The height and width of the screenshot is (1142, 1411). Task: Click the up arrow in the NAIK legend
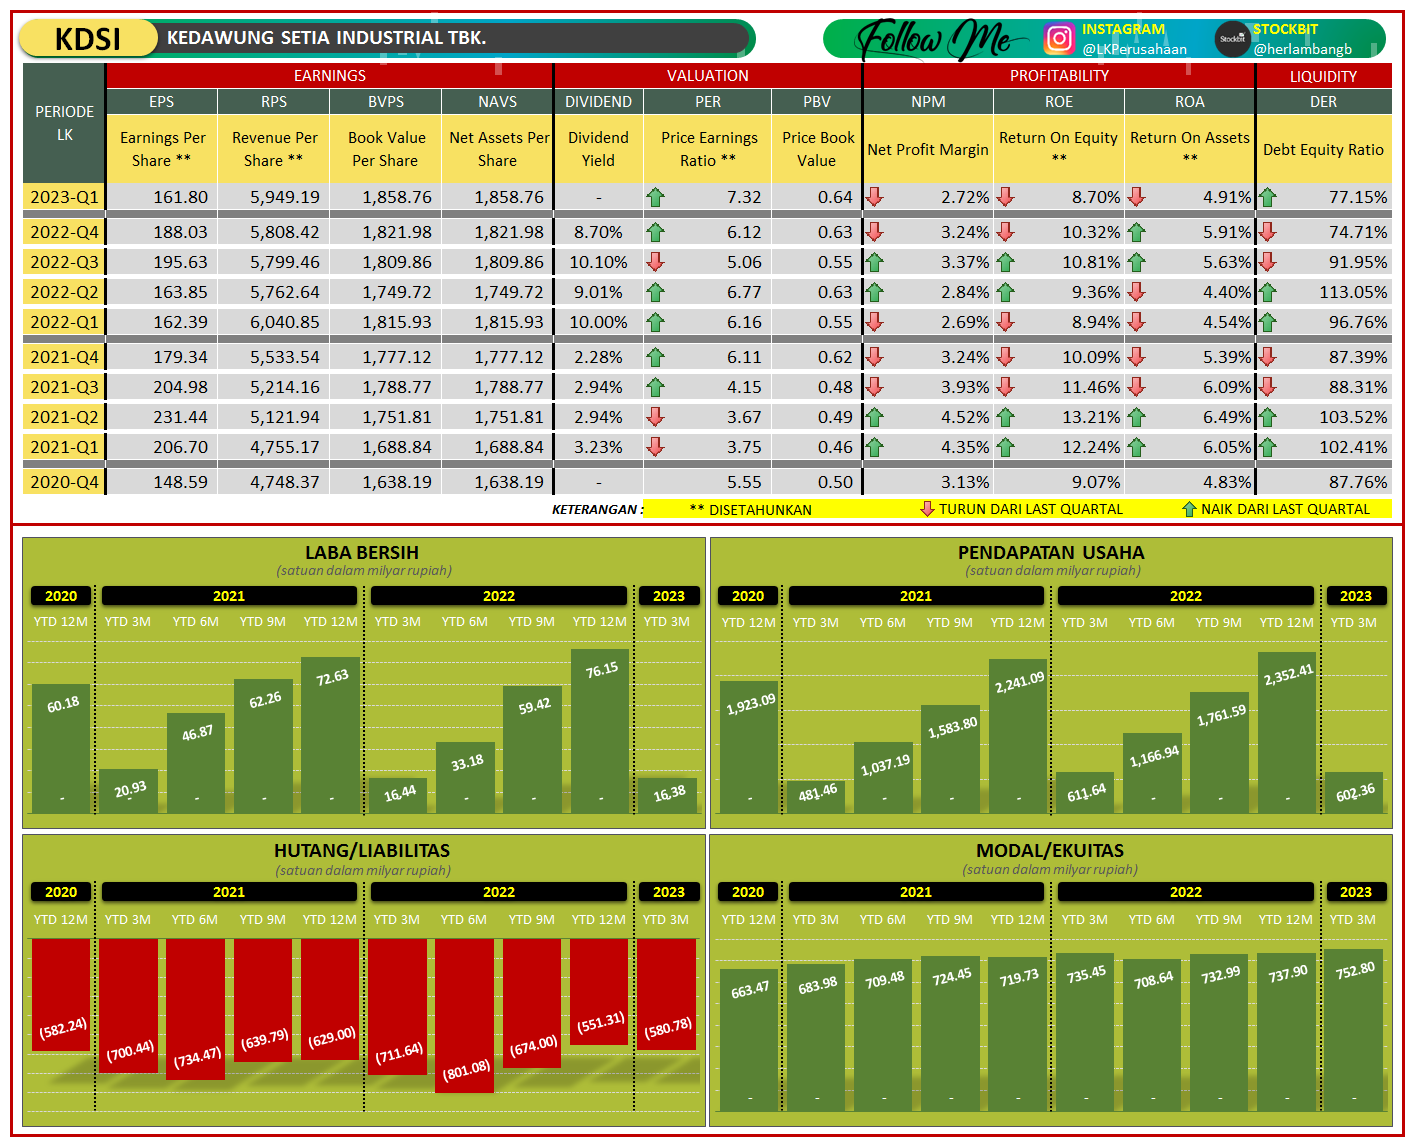click(x=1190, y=509)
